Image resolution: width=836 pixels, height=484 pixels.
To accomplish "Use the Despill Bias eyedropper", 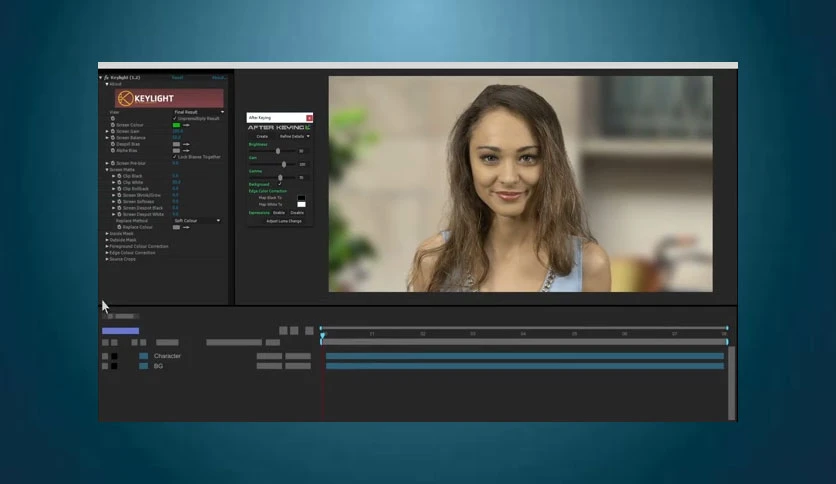I will 186,144.
